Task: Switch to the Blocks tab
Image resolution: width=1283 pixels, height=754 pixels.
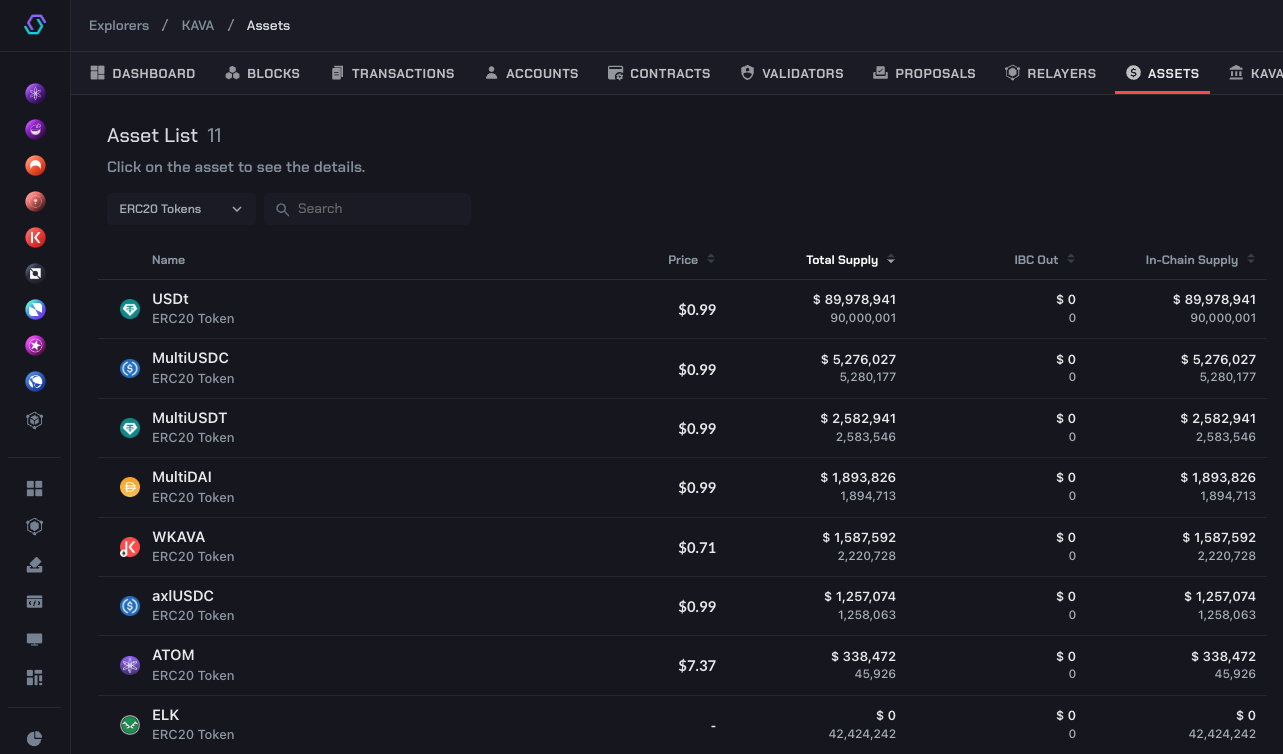Action: pos(262,73)
